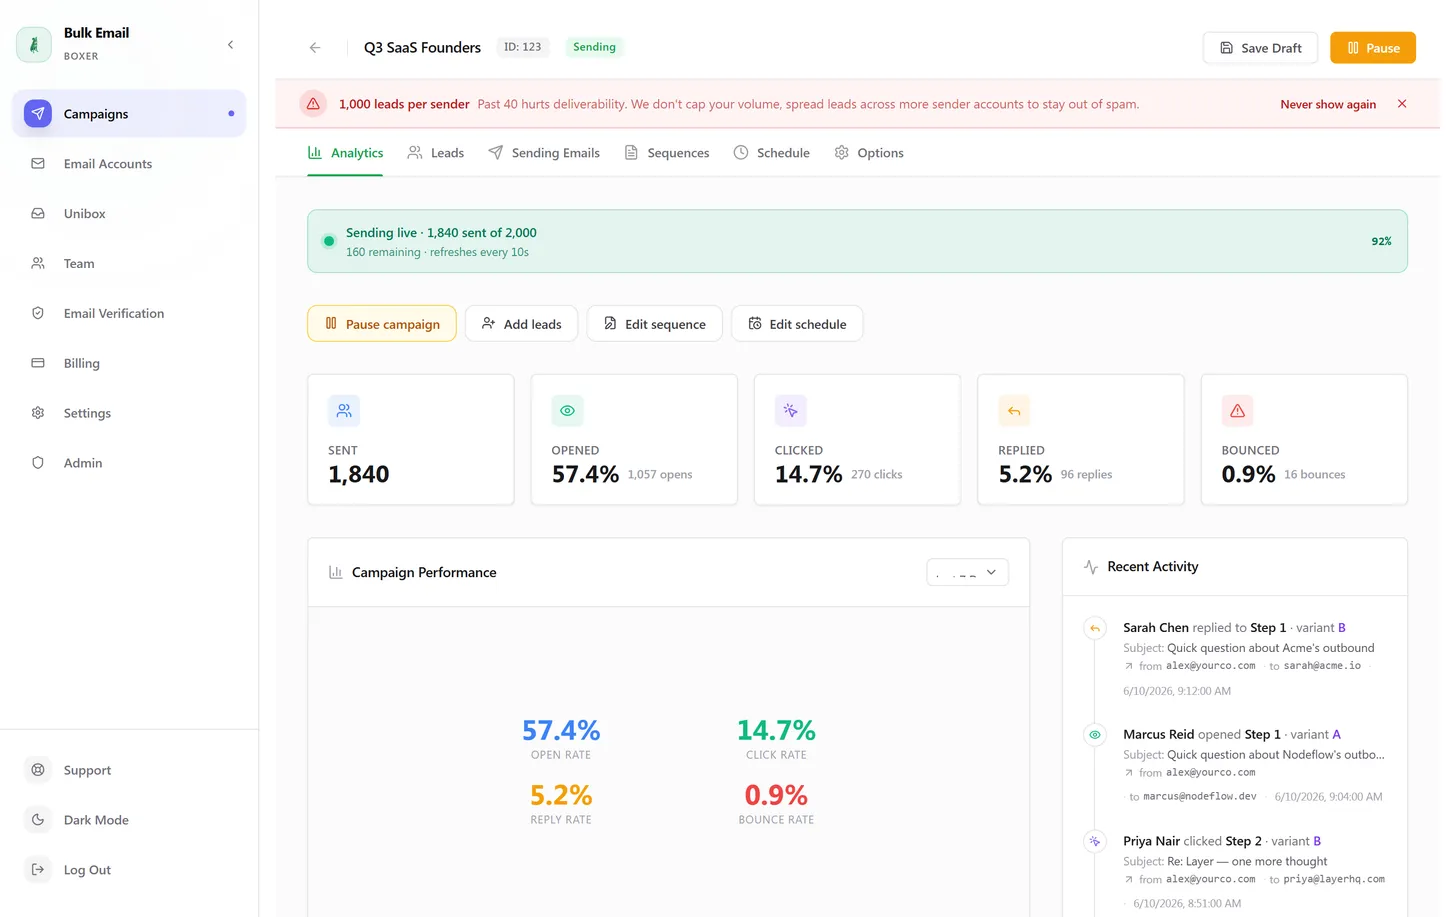The height and width of the screenshot is (917, 1456).
Task: Click the Bulk Email Boxer logo
Action: [34, 45]
